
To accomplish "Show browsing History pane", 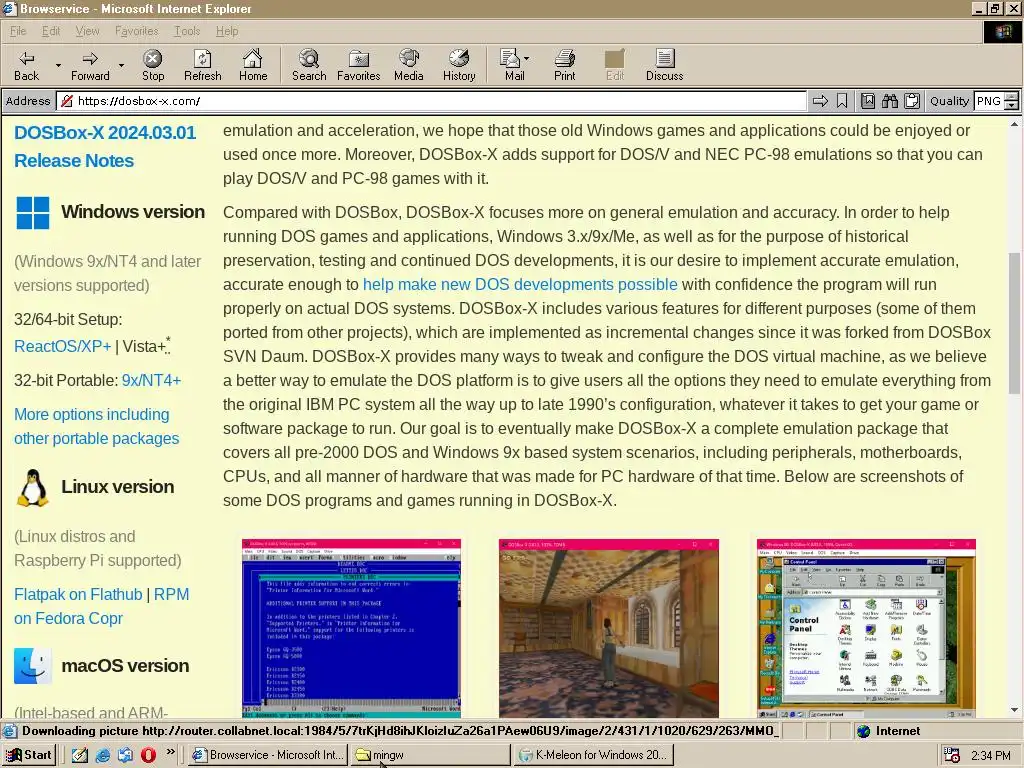I will [459, 65].
